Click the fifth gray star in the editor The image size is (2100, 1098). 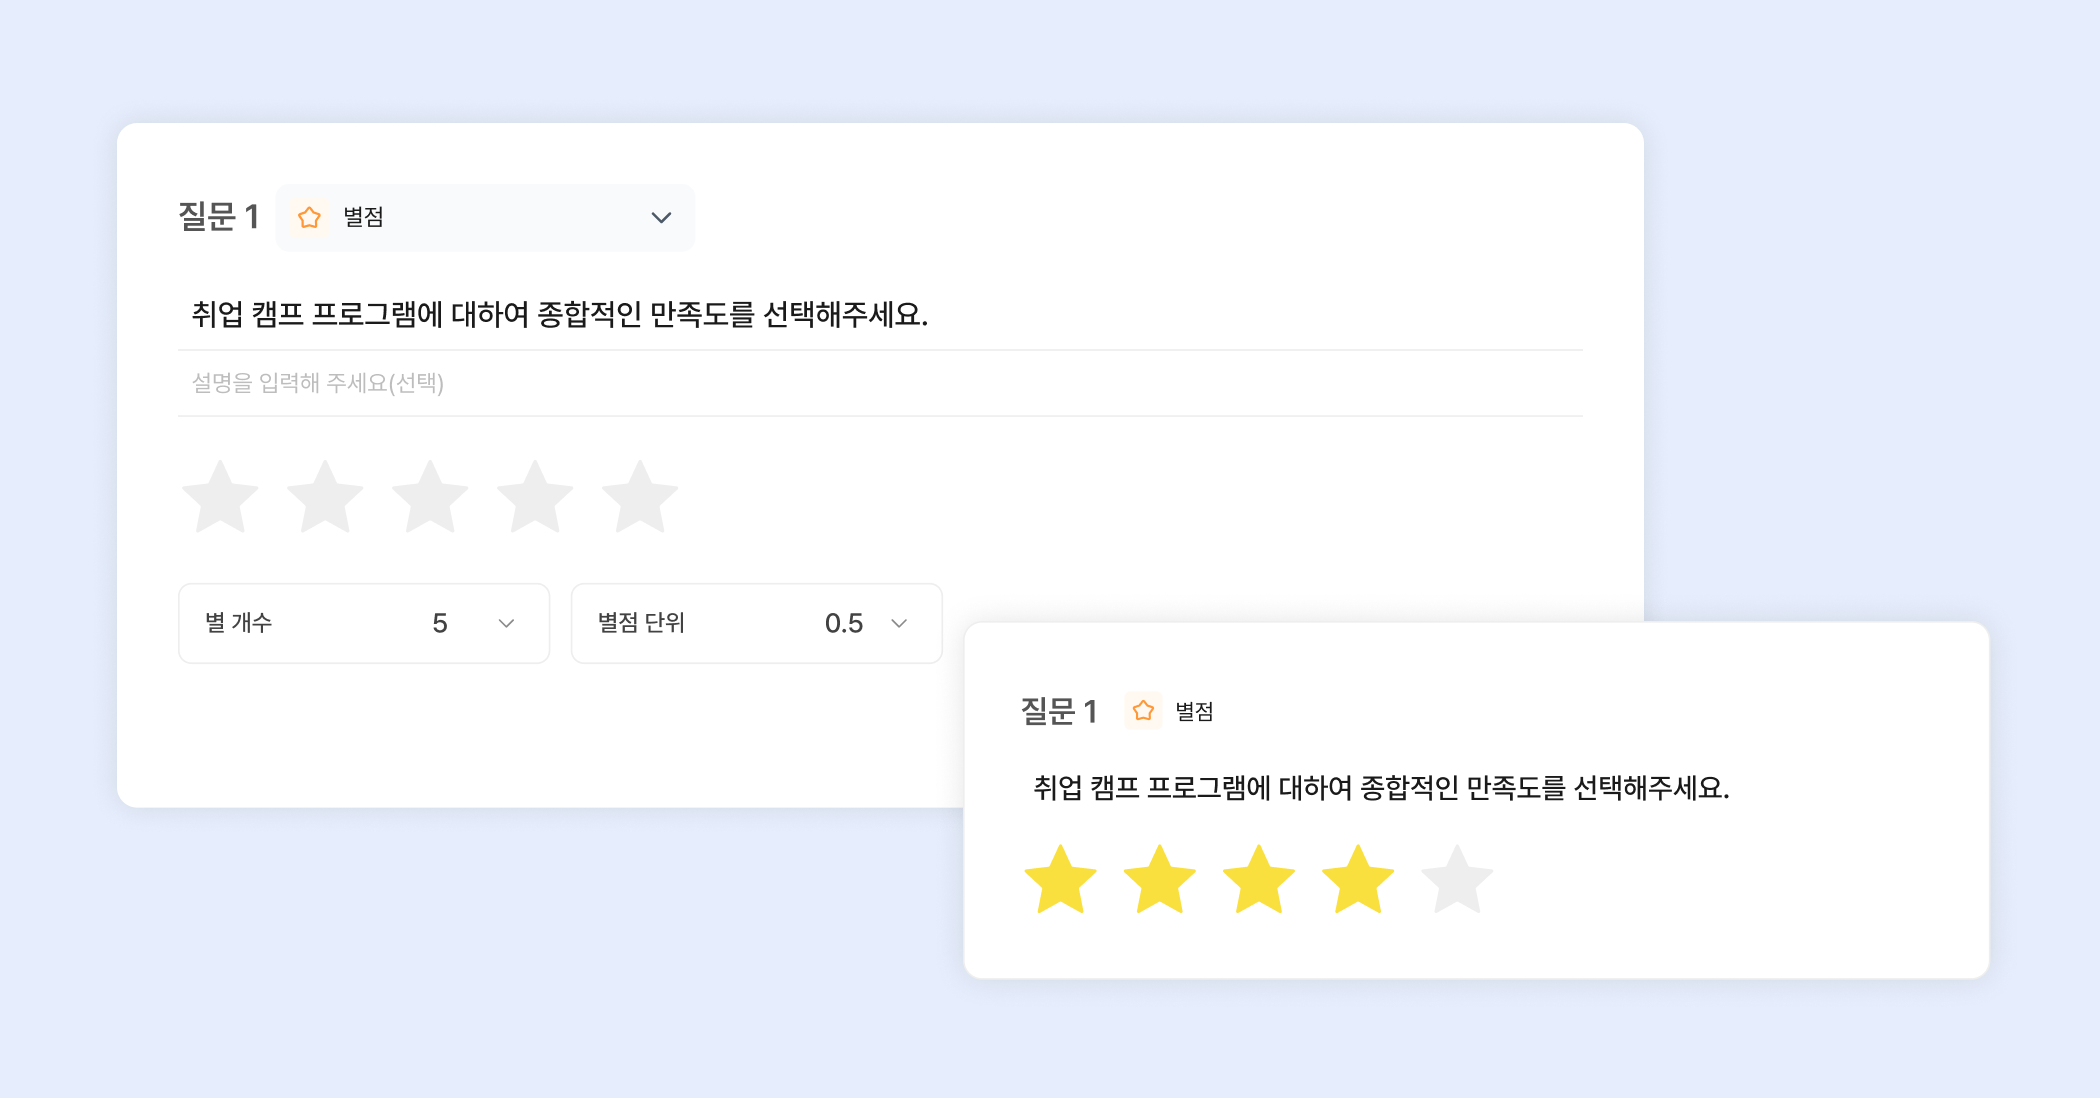pos(640,498)
